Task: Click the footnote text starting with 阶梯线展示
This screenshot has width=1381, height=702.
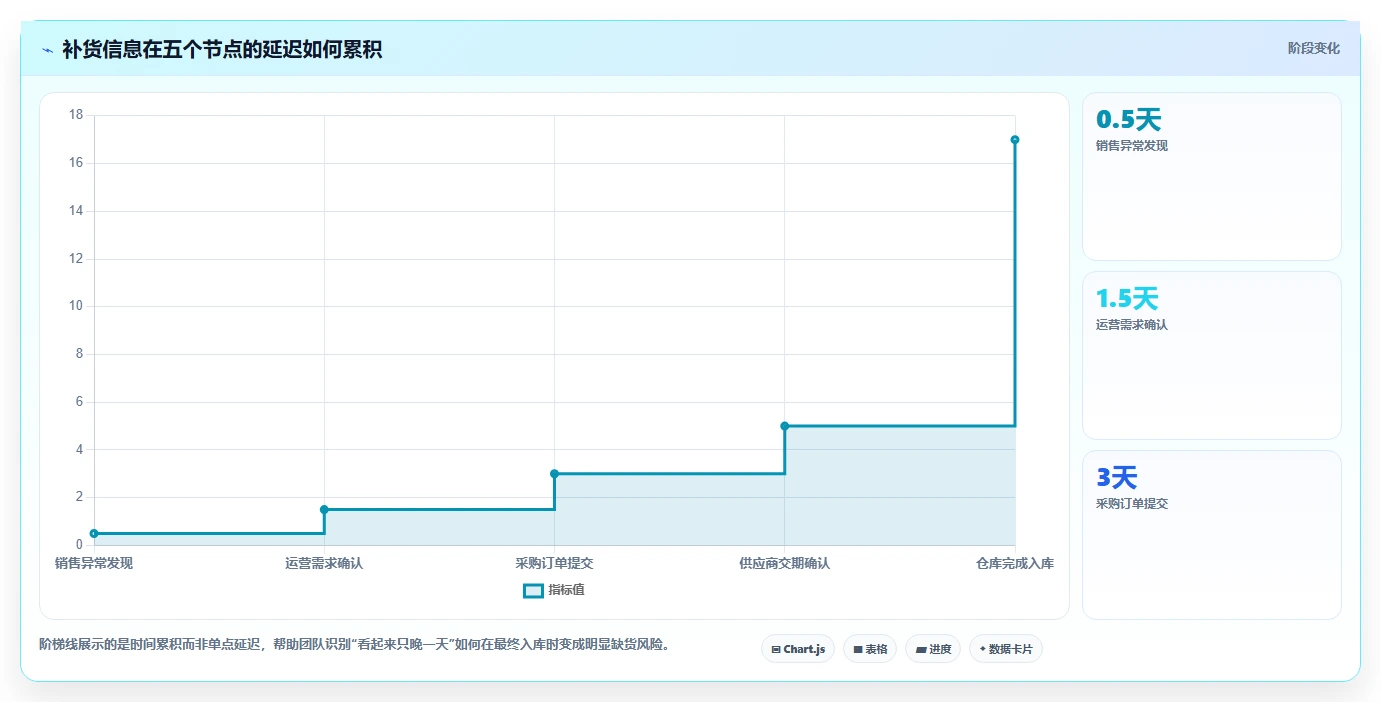Action: pos(354,645)
